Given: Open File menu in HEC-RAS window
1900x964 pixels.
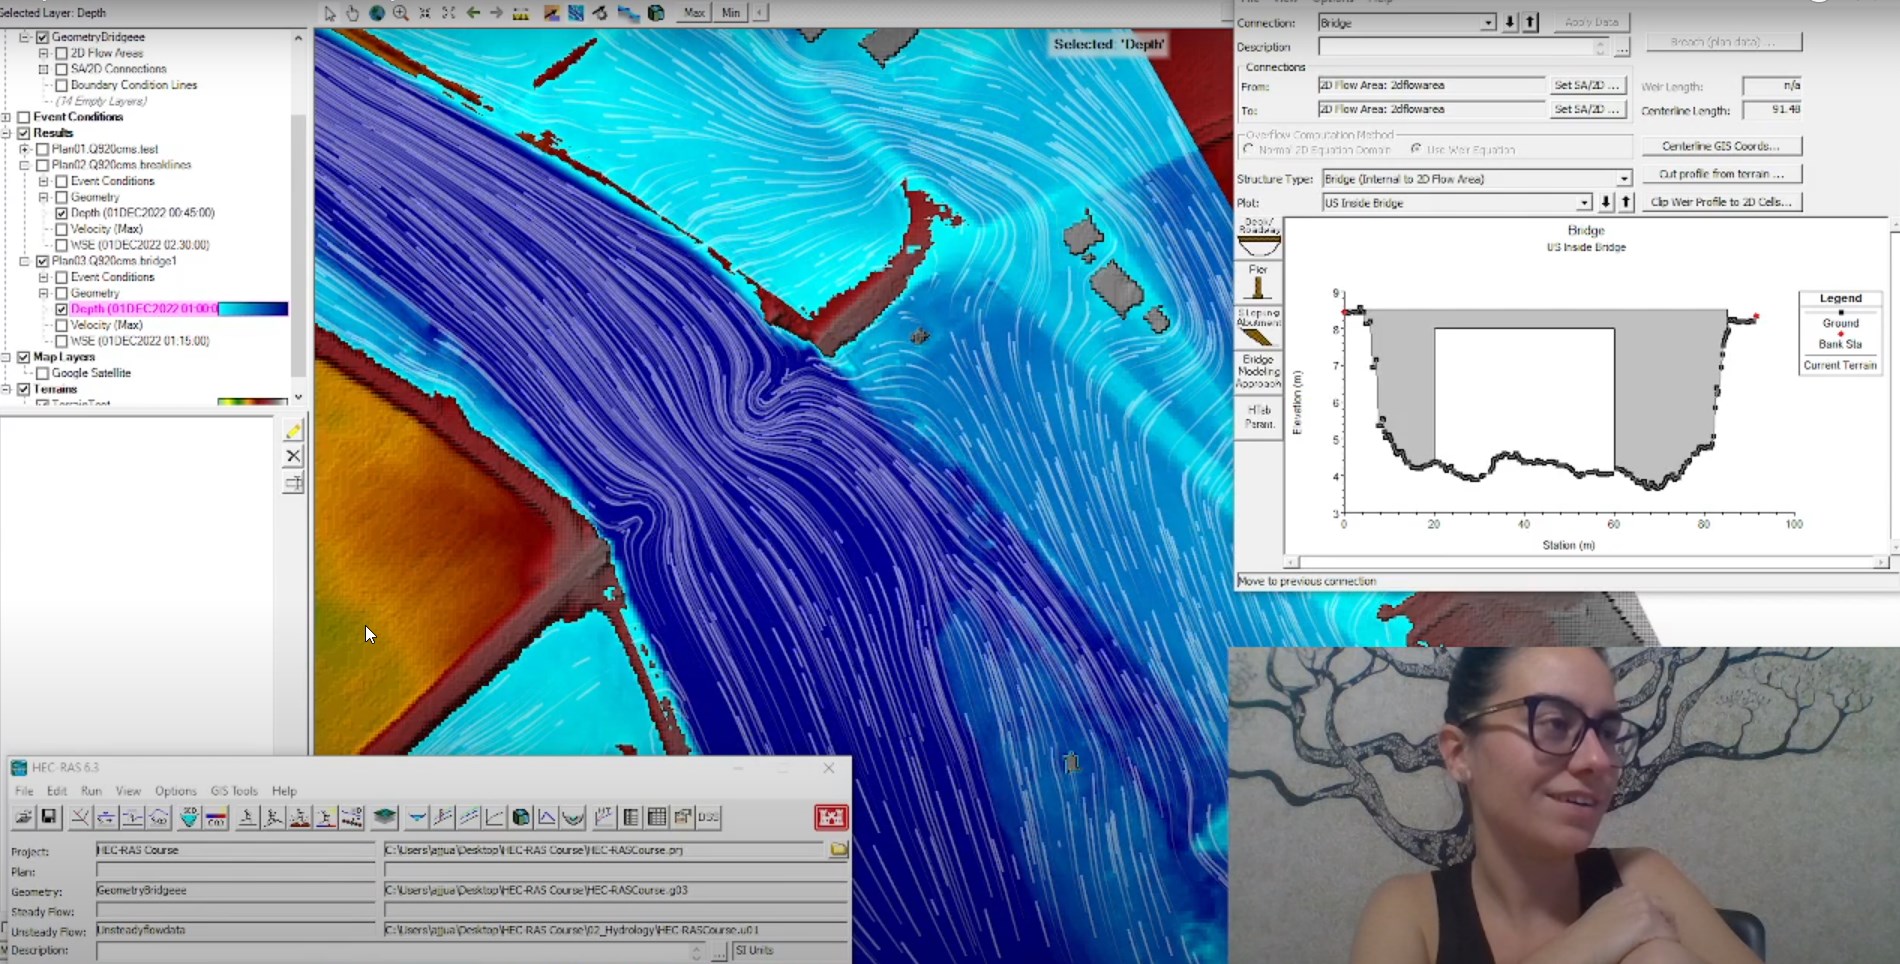Looking at the screenshot, I should pos(24,791).
